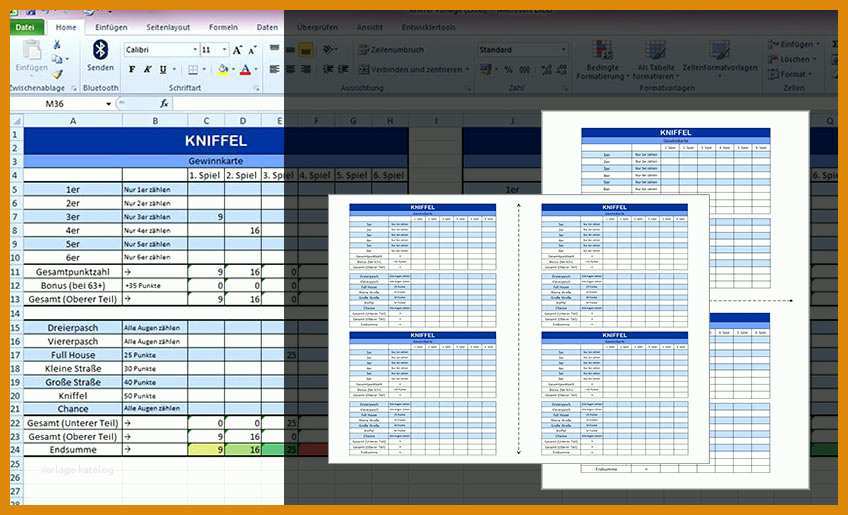The height and width of the screenshot is (515, 848).
Task: Increase font size with large A icon
Action: click(x=237, y=50)
